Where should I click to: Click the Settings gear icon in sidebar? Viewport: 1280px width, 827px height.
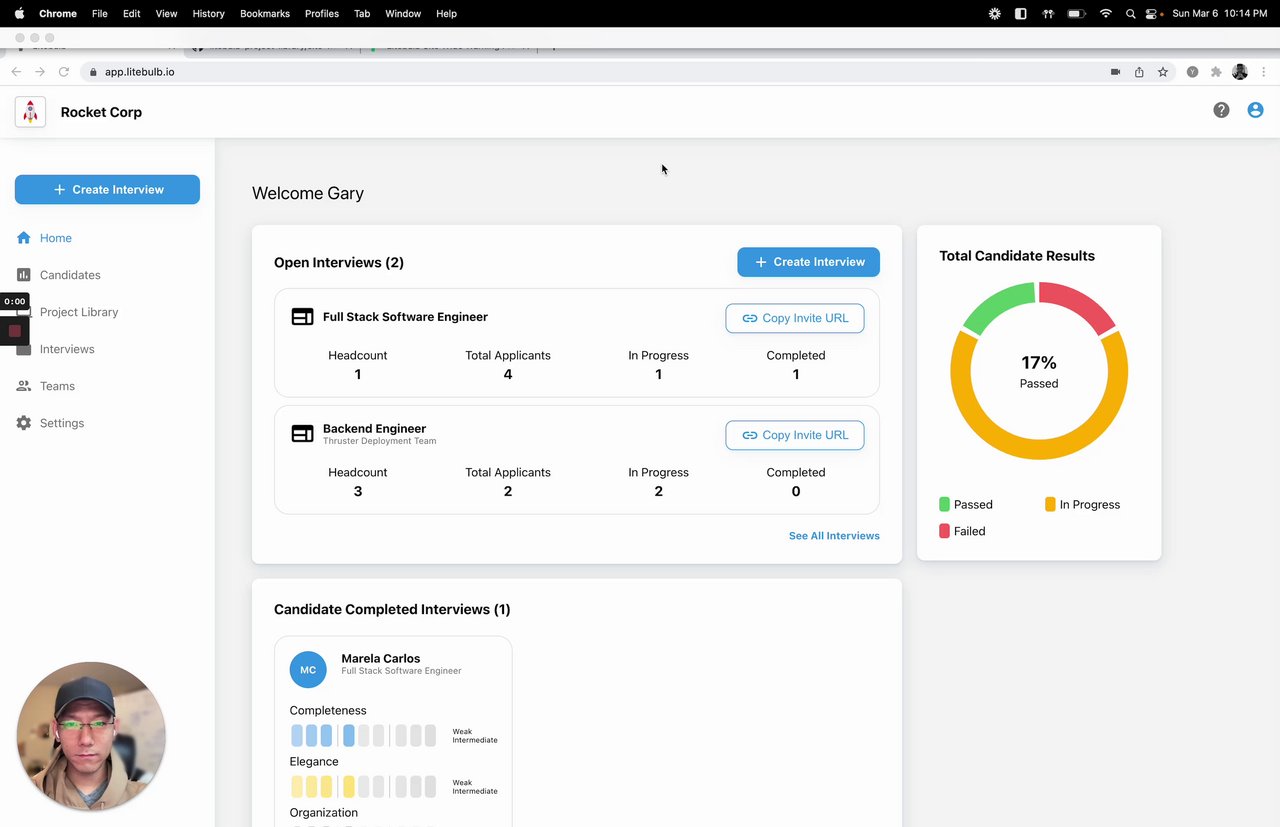pos(24,423)
